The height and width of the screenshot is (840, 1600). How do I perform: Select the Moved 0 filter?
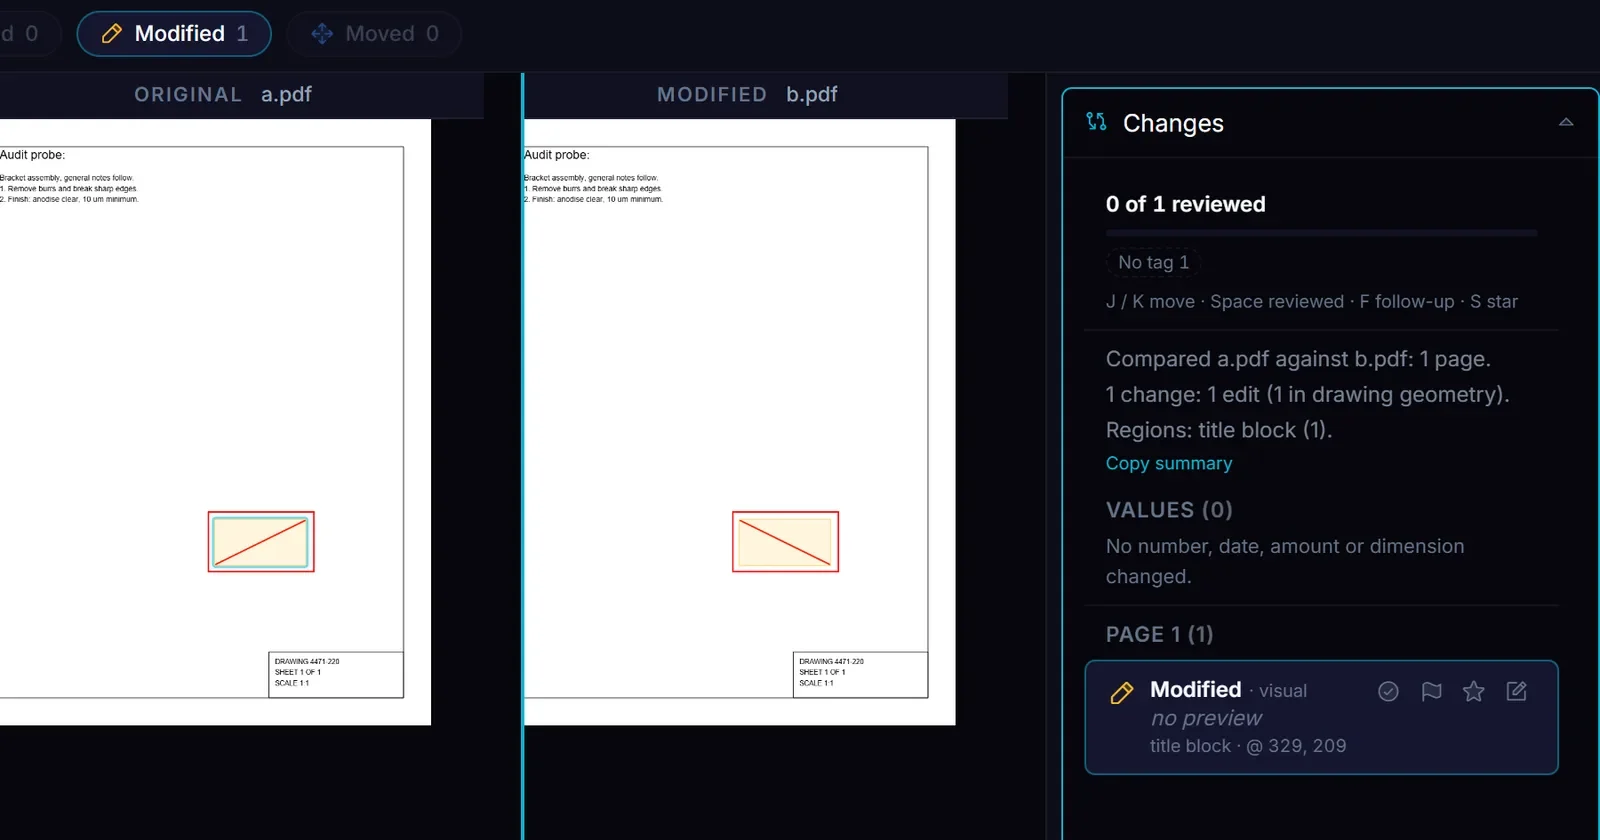point(374,34)
